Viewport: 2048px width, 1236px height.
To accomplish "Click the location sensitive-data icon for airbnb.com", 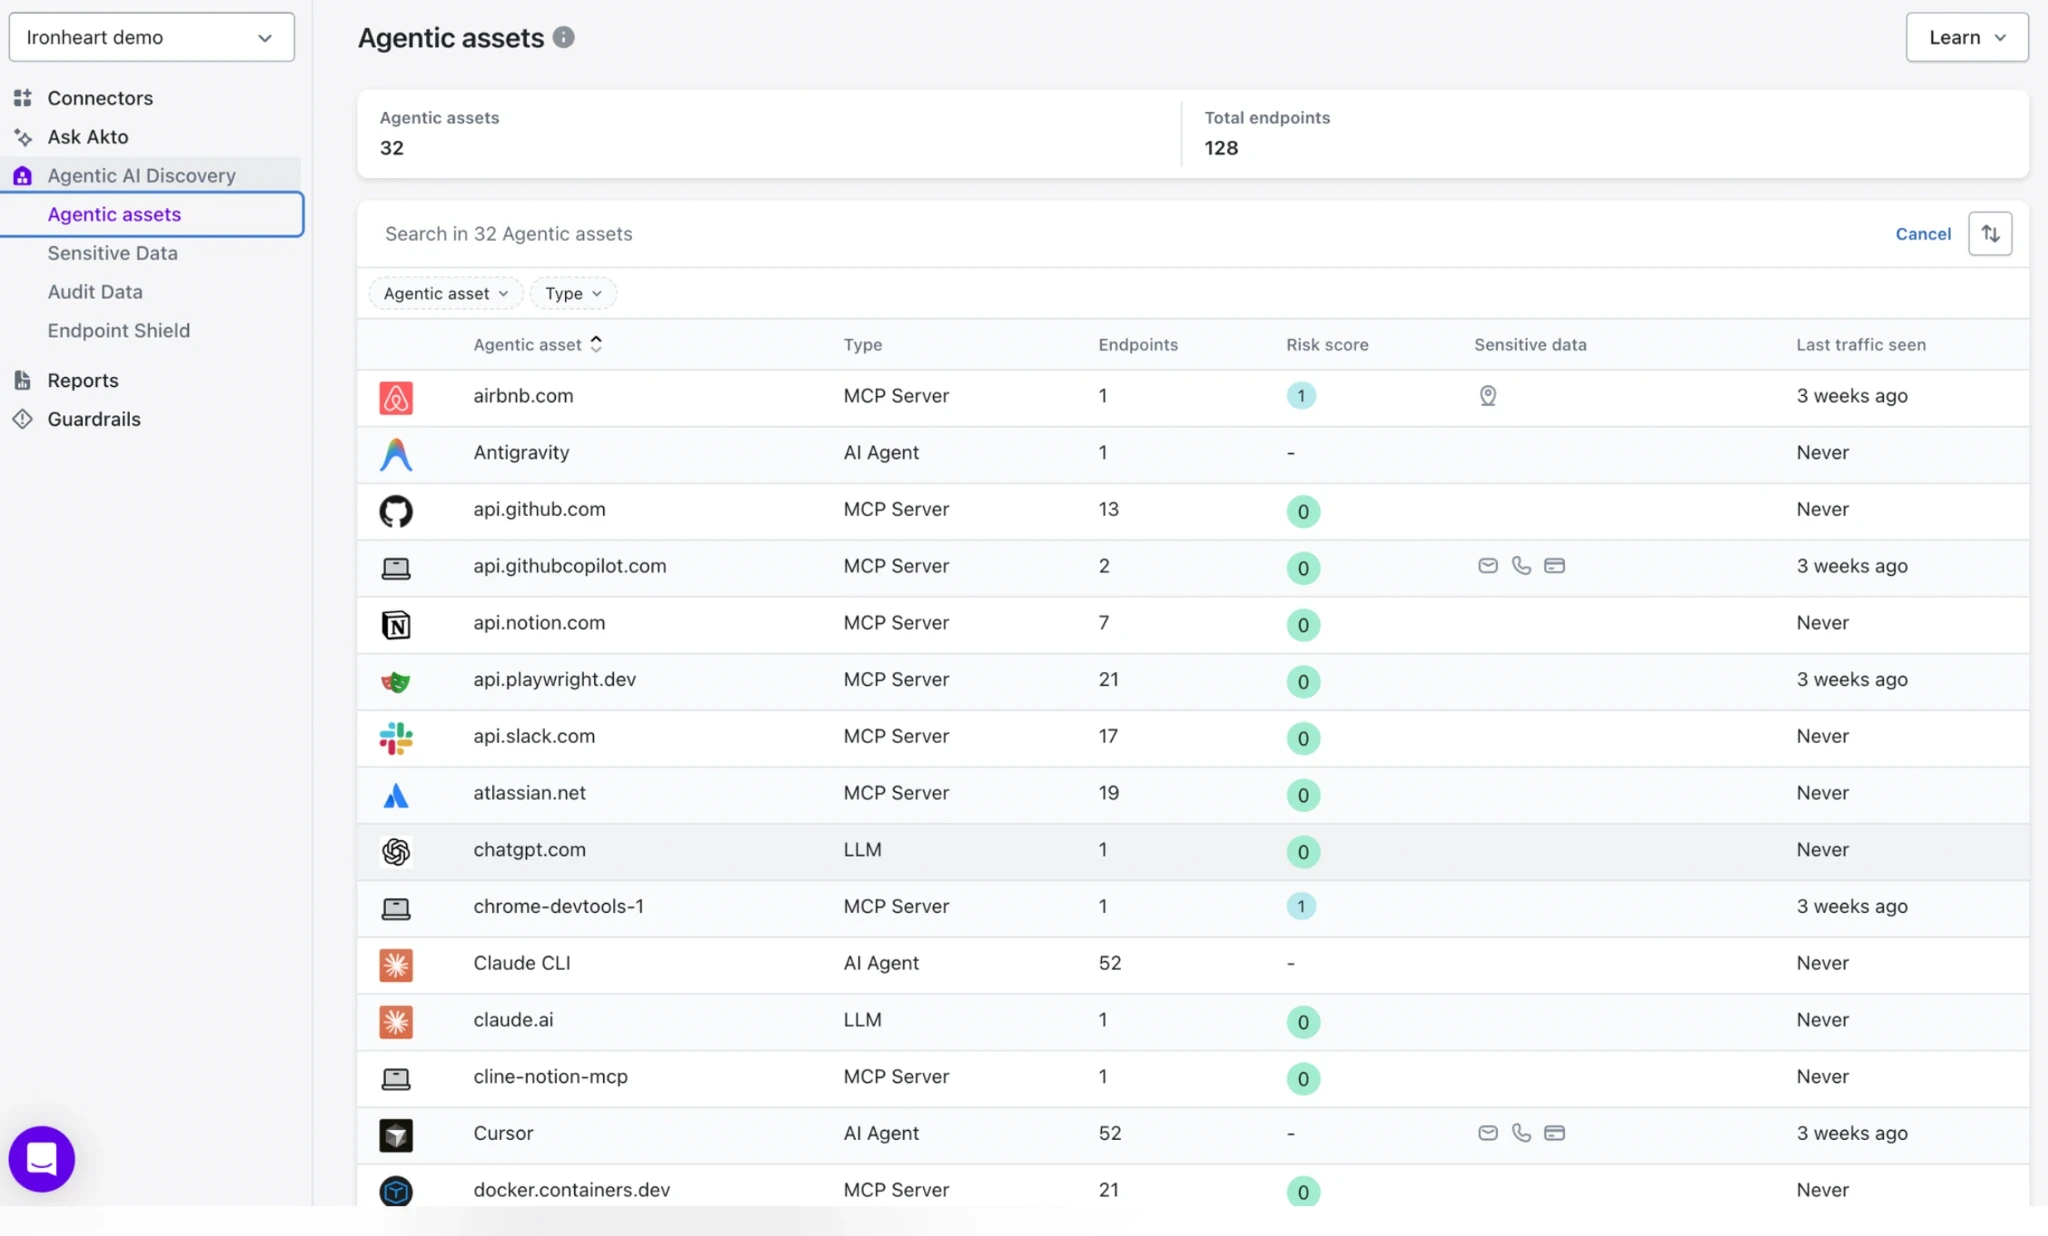I will 1488,396.
